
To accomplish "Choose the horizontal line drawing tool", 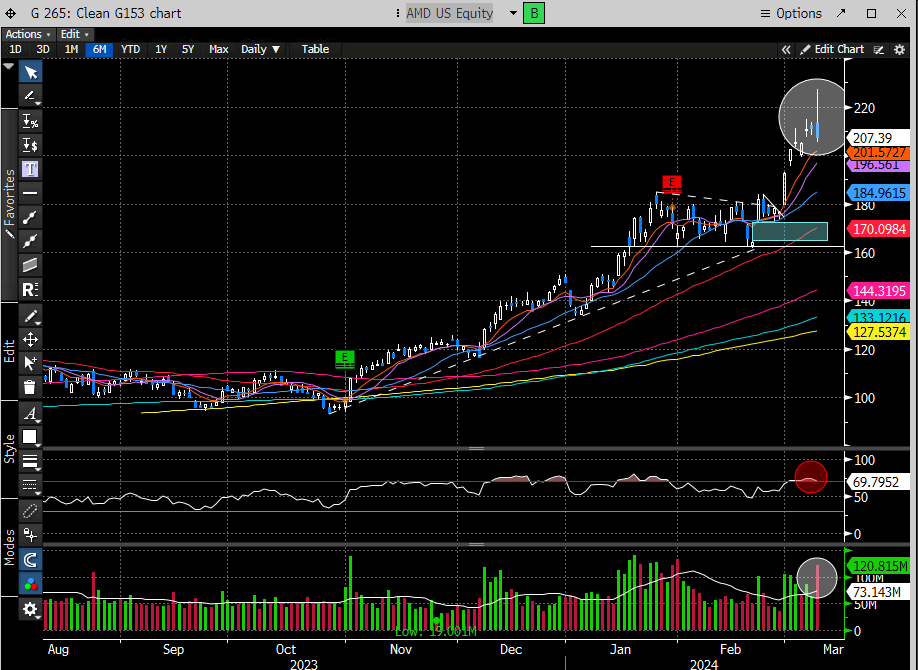I will tap(30, 193).
